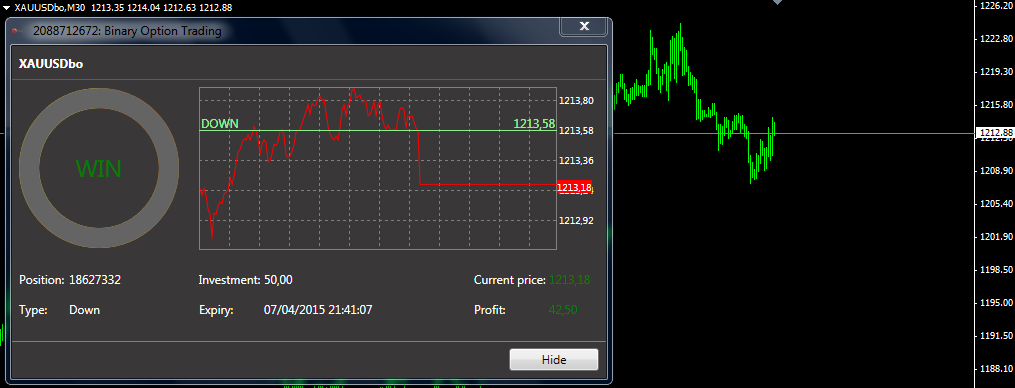Click the Current price 1213,18 value
The image size is (1015, 388).
tap(570, 280)
